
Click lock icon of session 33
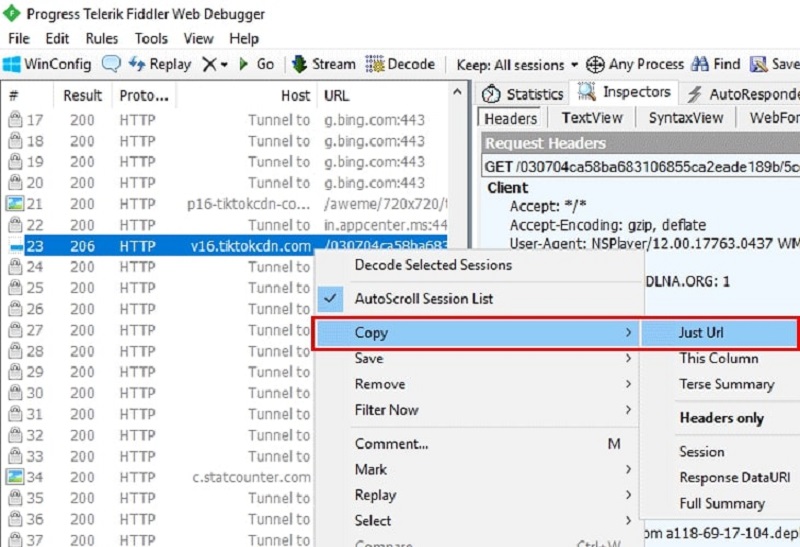[15, 456]
